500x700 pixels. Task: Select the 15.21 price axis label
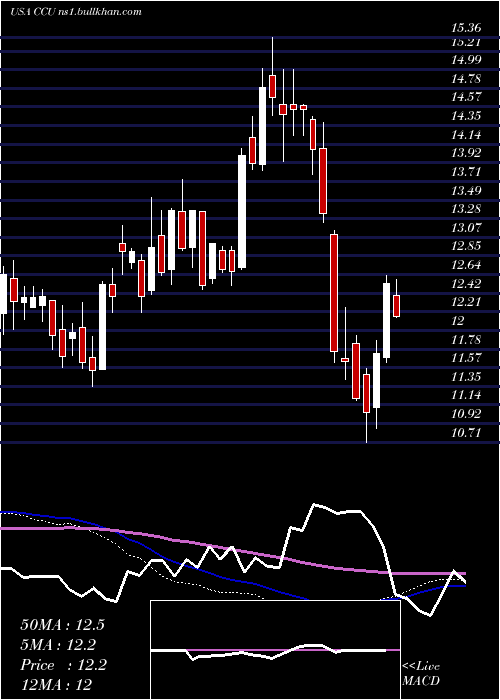(466, 42)
